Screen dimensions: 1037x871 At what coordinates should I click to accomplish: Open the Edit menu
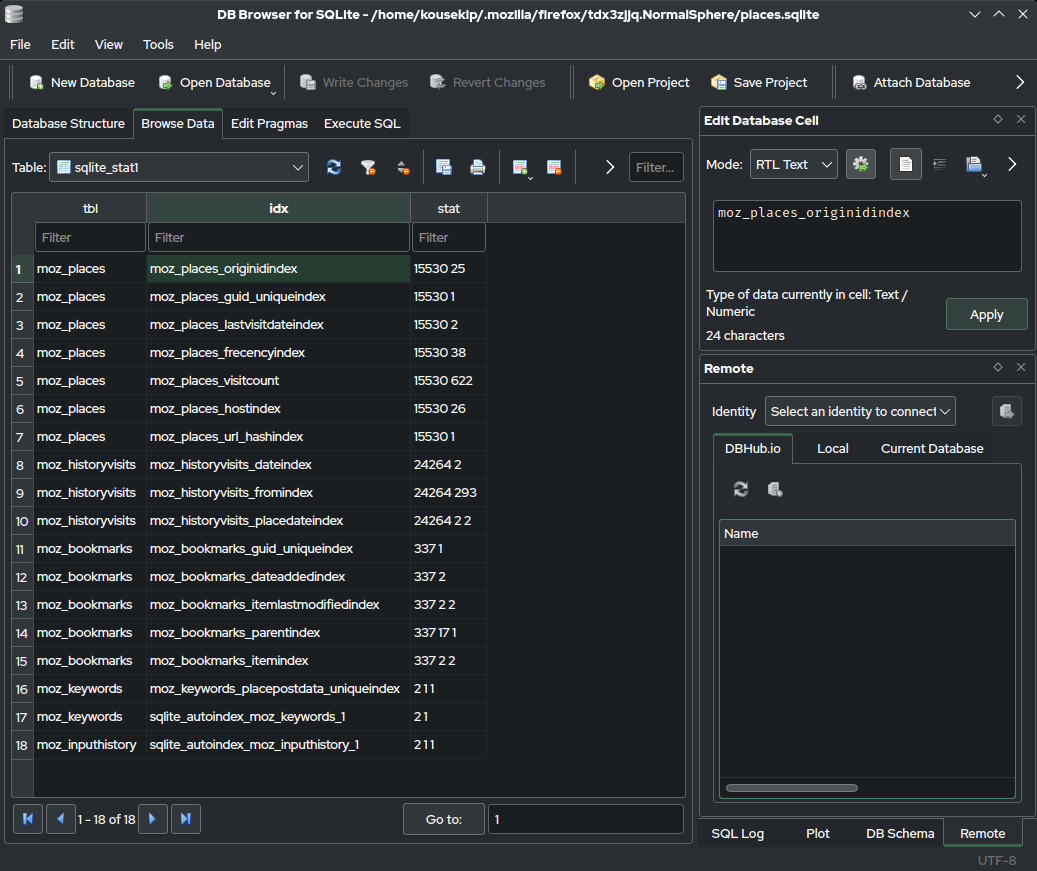point(62,44)
